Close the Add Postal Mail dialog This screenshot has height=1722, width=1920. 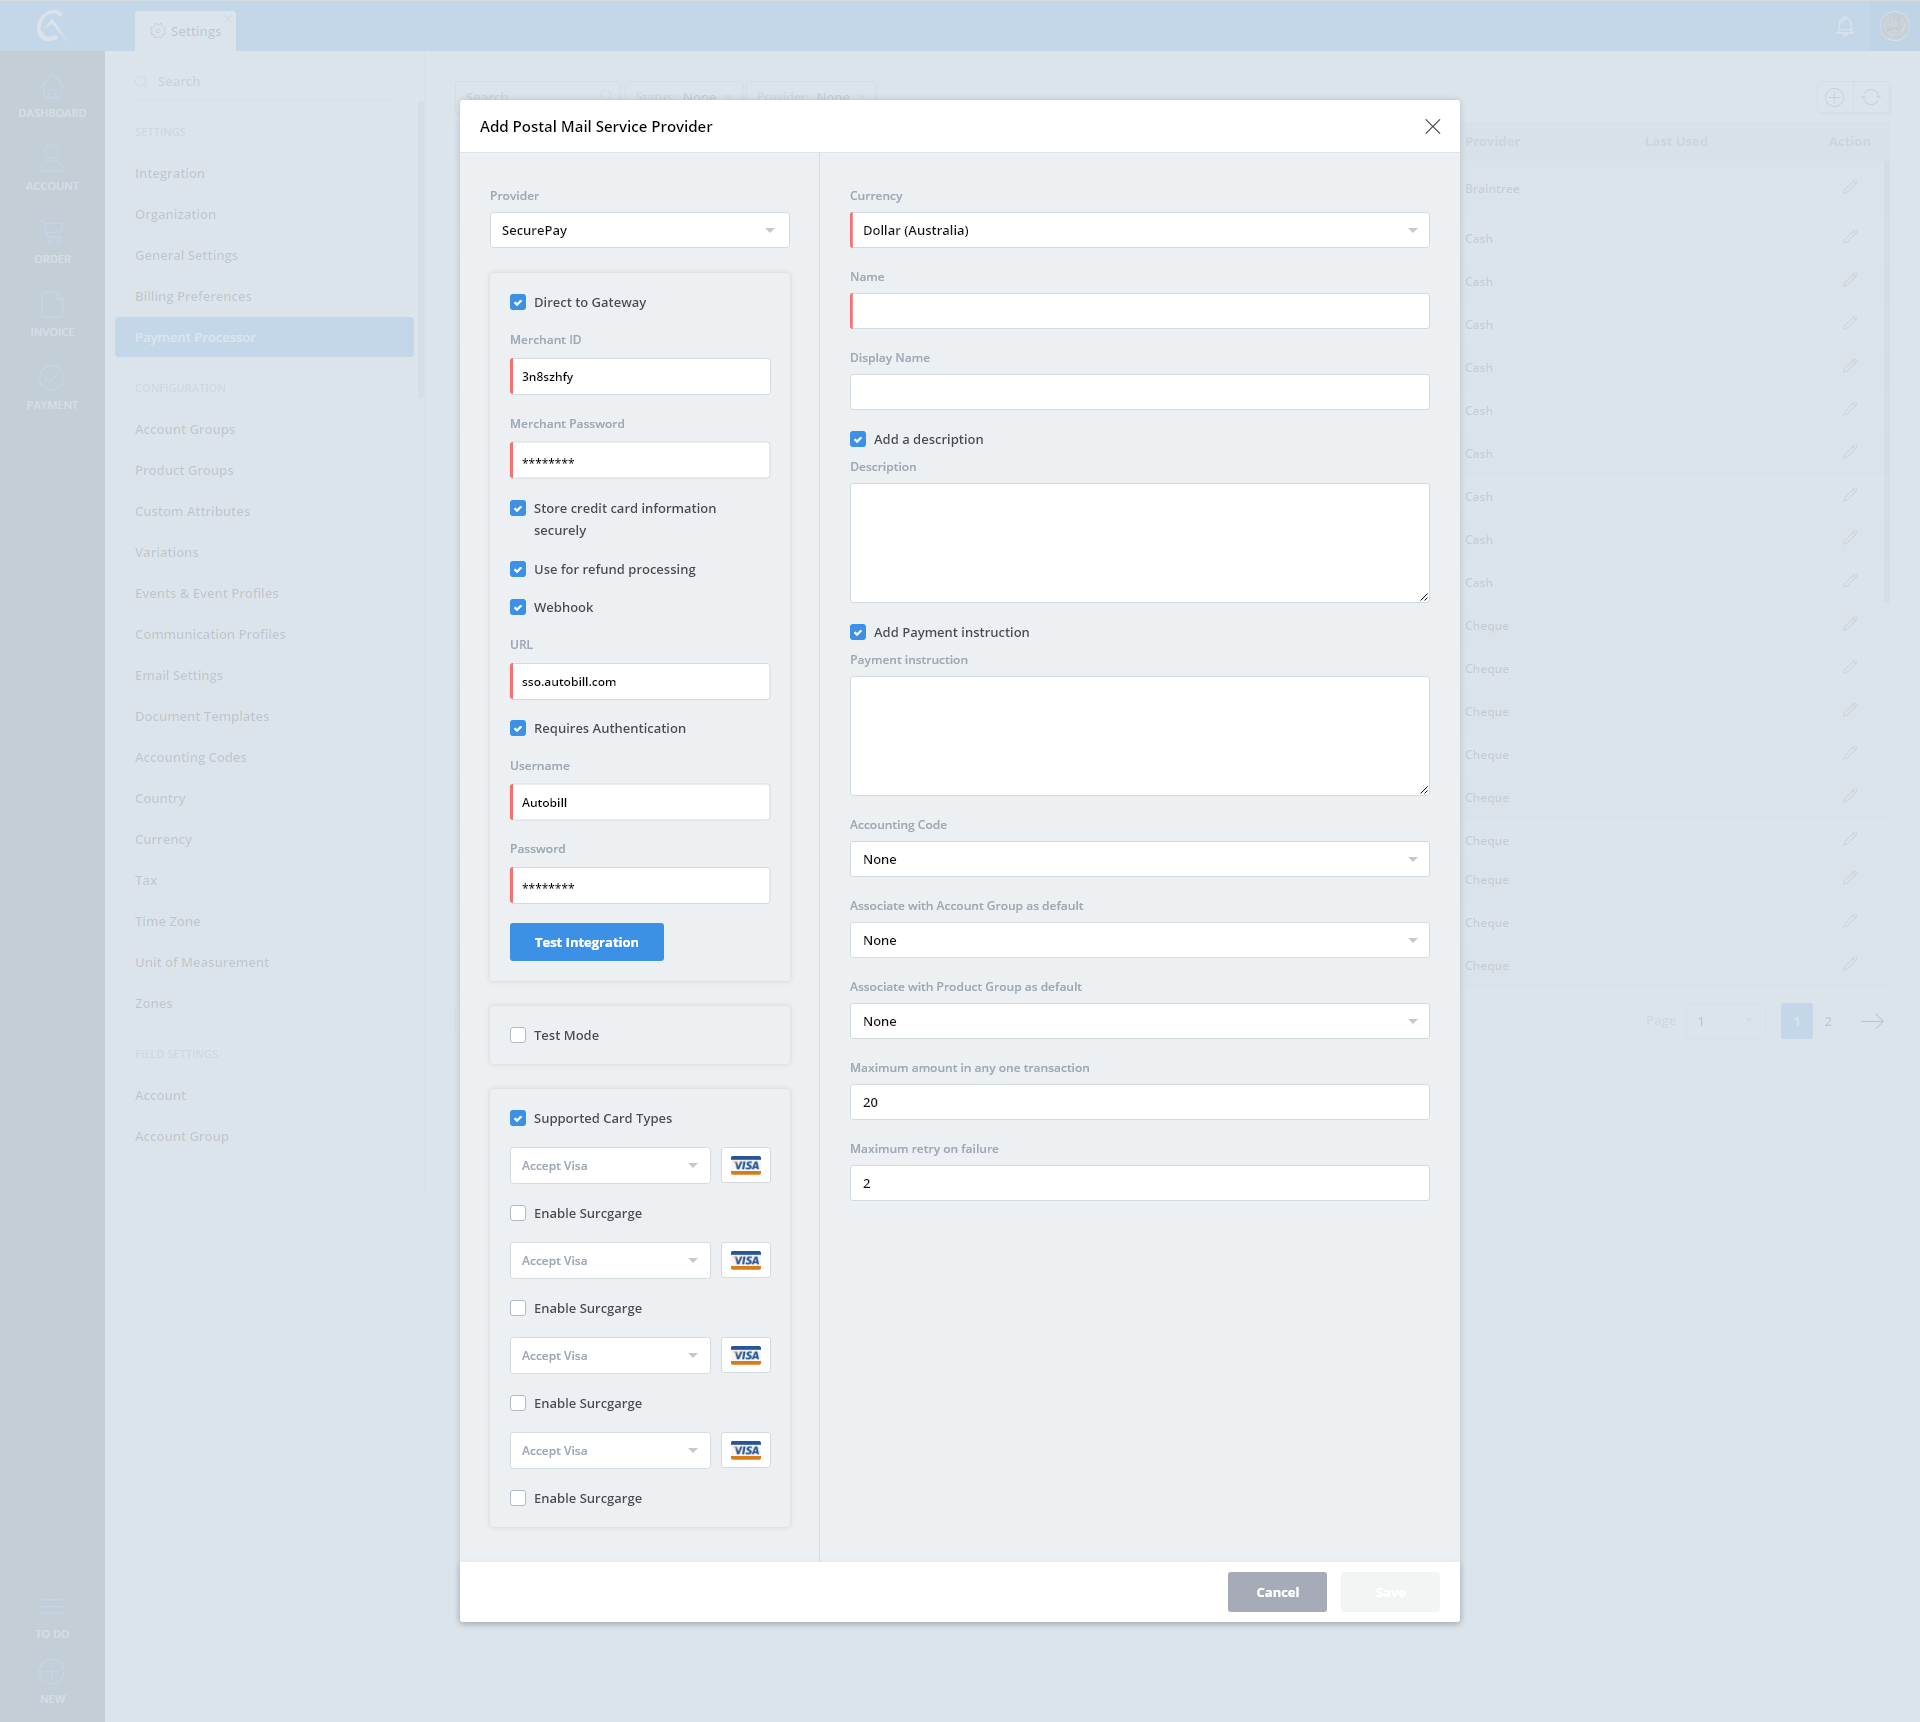[x=1432, y=126]
